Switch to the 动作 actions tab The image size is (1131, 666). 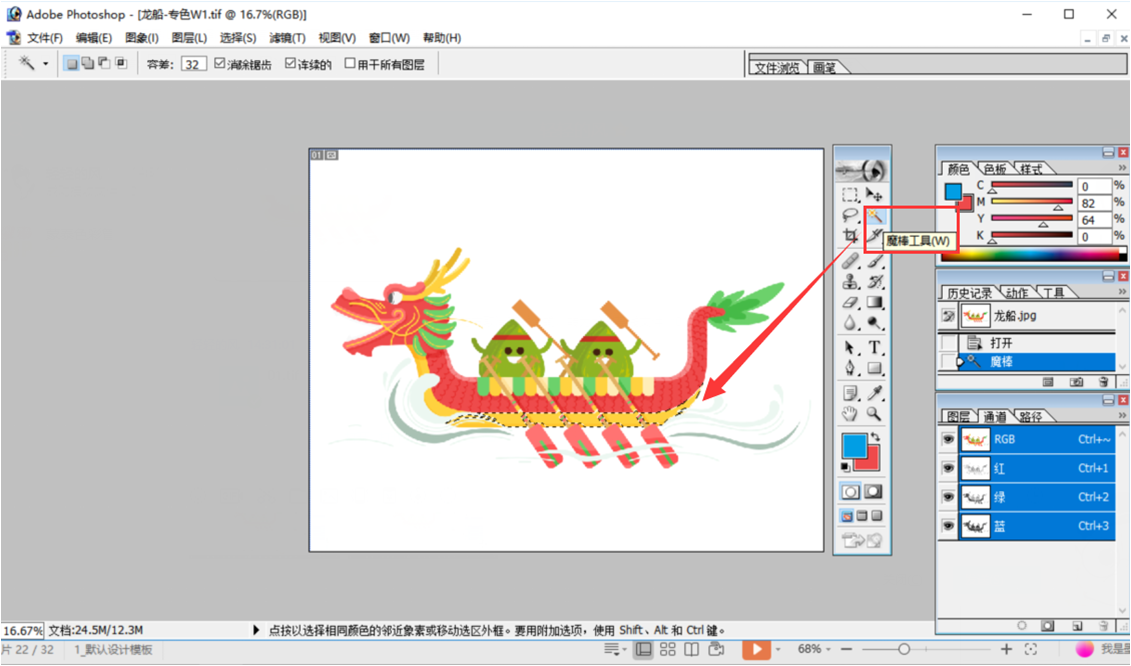(1017, 292)
